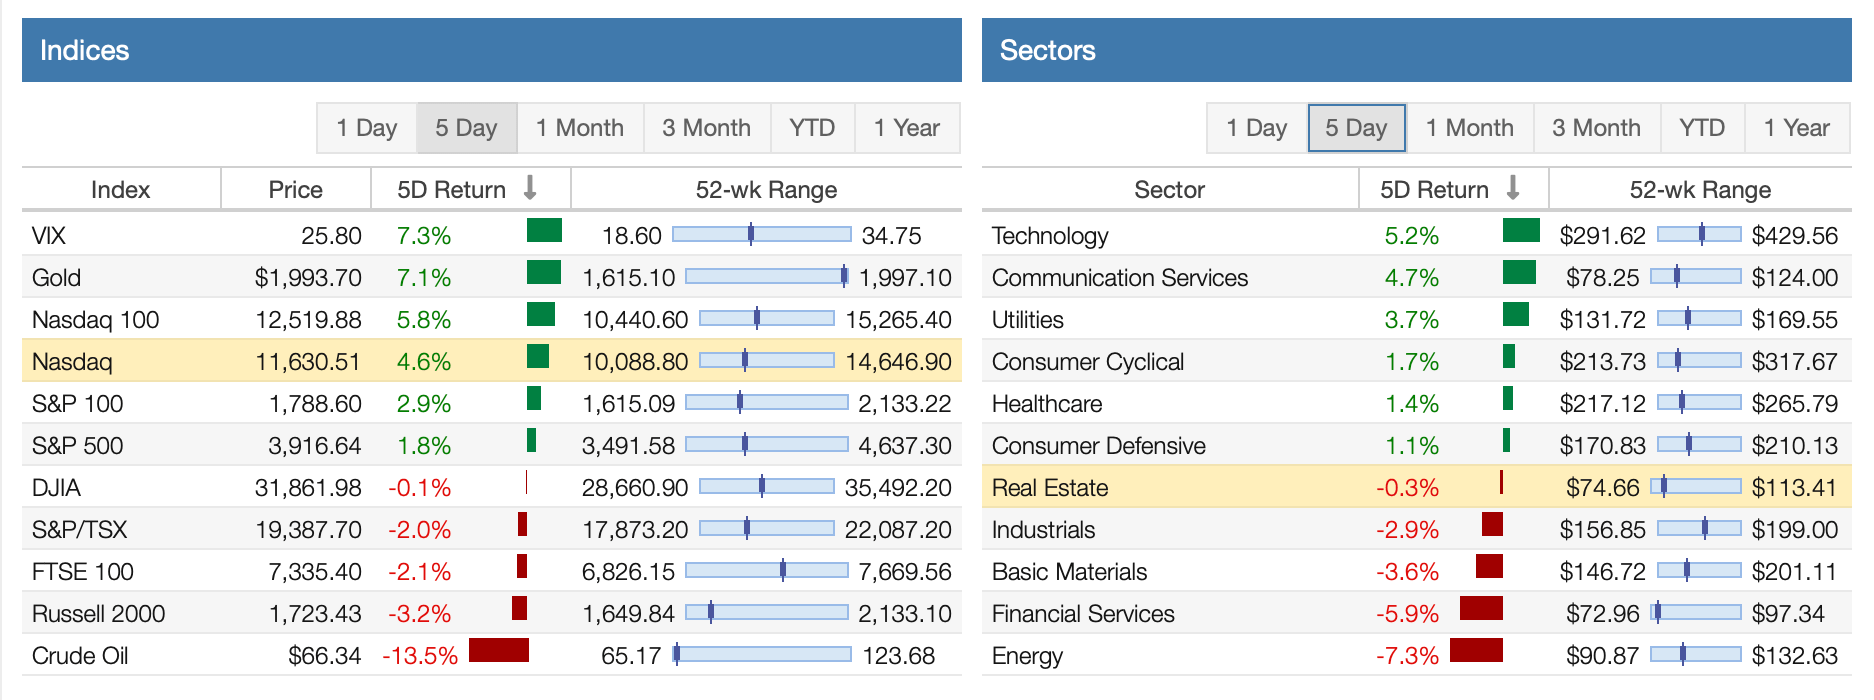The height and width of the screenshot is (700, 1874).
Task: Select the highlighted Nasdaq row
Action: click(492, 361)
